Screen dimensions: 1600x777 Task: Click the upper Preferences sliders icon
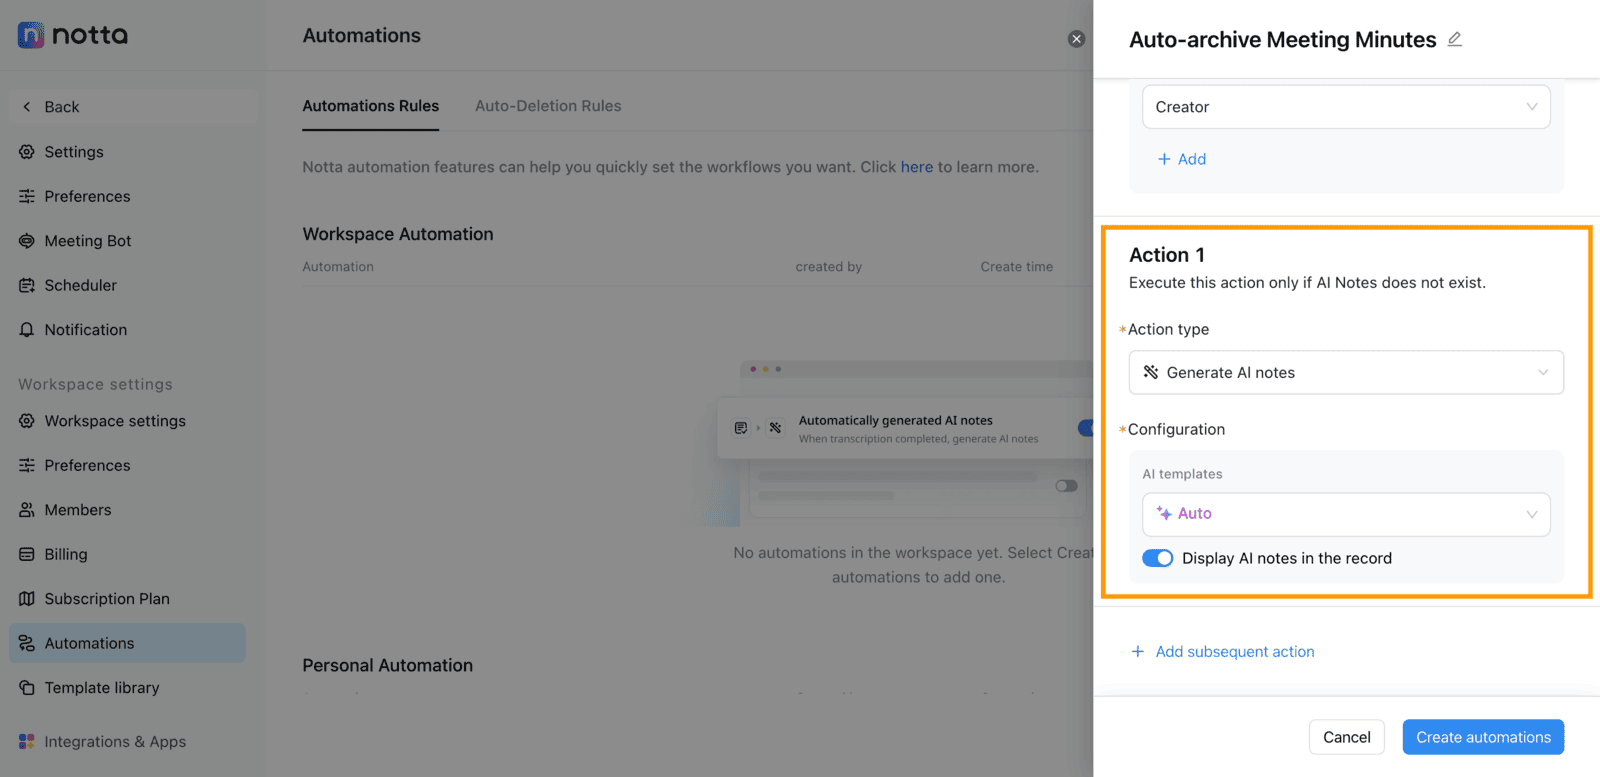[x=27, y=196]
